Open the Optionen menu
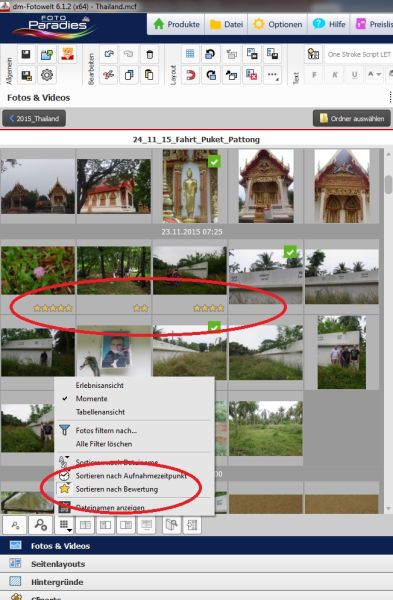 [x=277, y=24]
